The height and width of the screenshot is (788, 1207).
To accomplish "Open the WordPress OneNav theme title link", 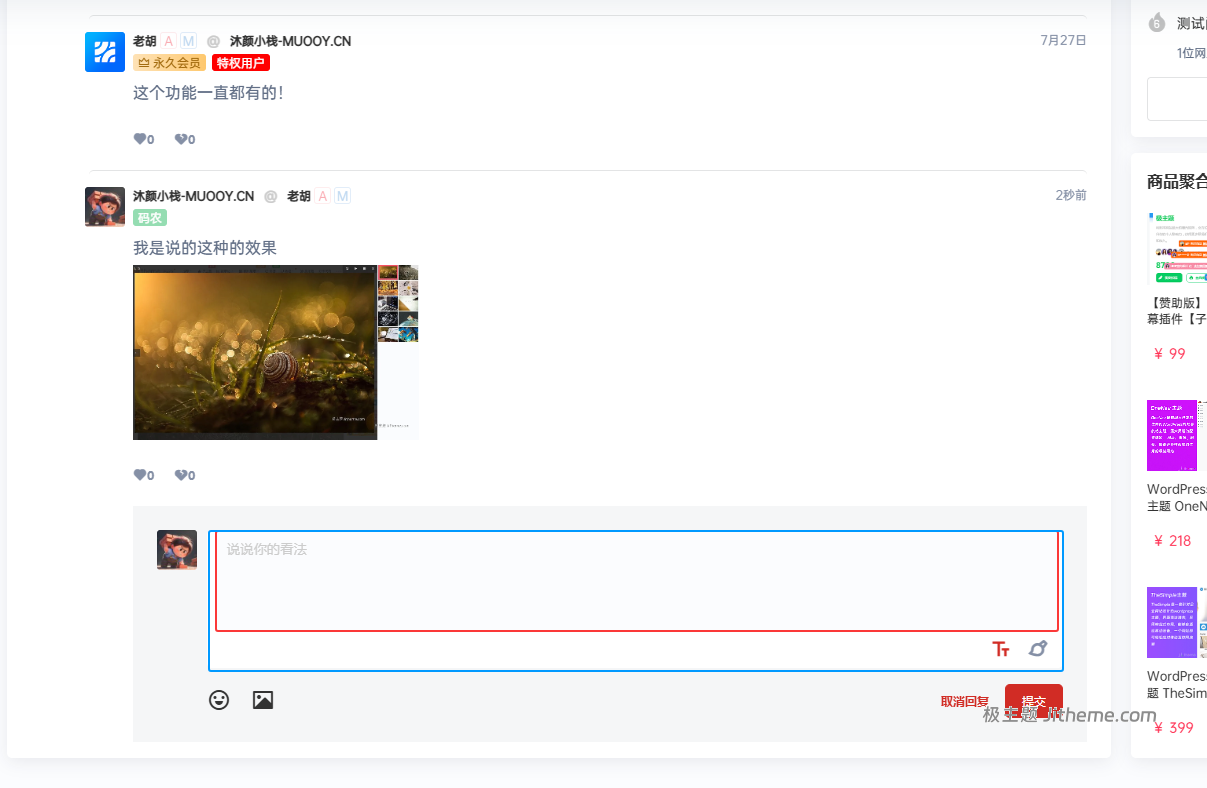I will tap(1177, 498).
